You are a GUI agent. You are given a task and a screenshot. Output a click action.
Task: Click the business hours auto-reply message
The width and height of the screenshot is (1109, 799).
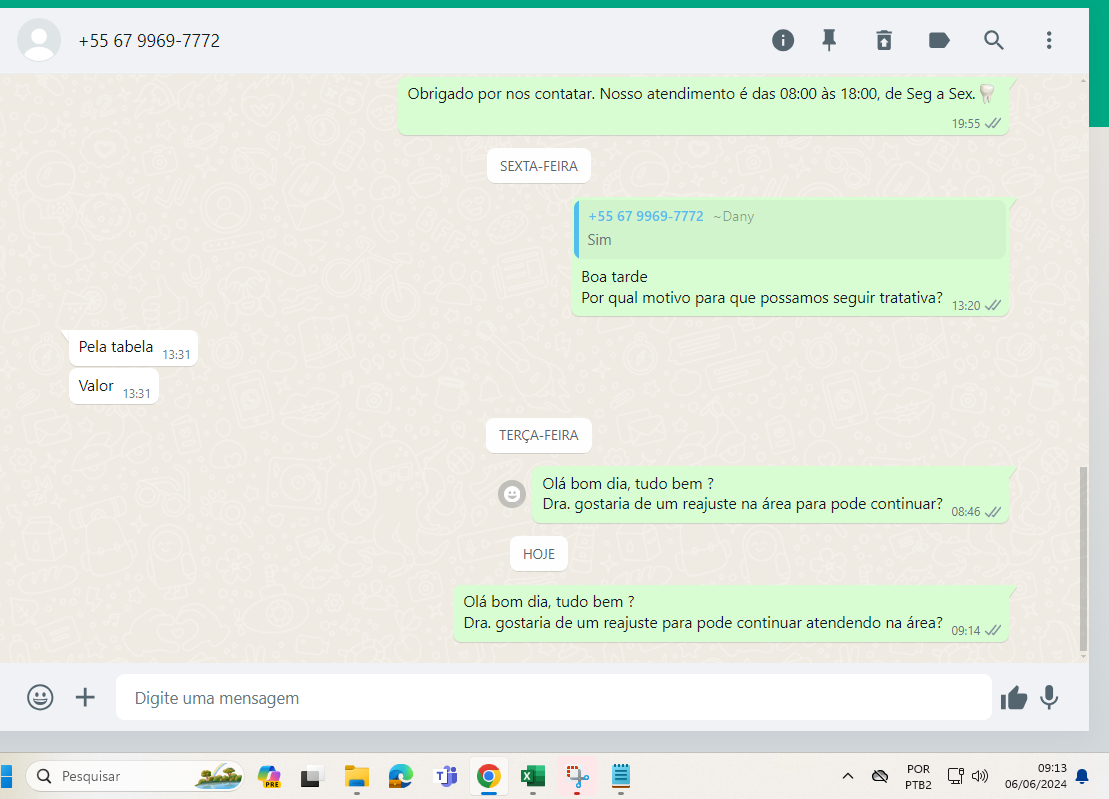coord(703,105)
